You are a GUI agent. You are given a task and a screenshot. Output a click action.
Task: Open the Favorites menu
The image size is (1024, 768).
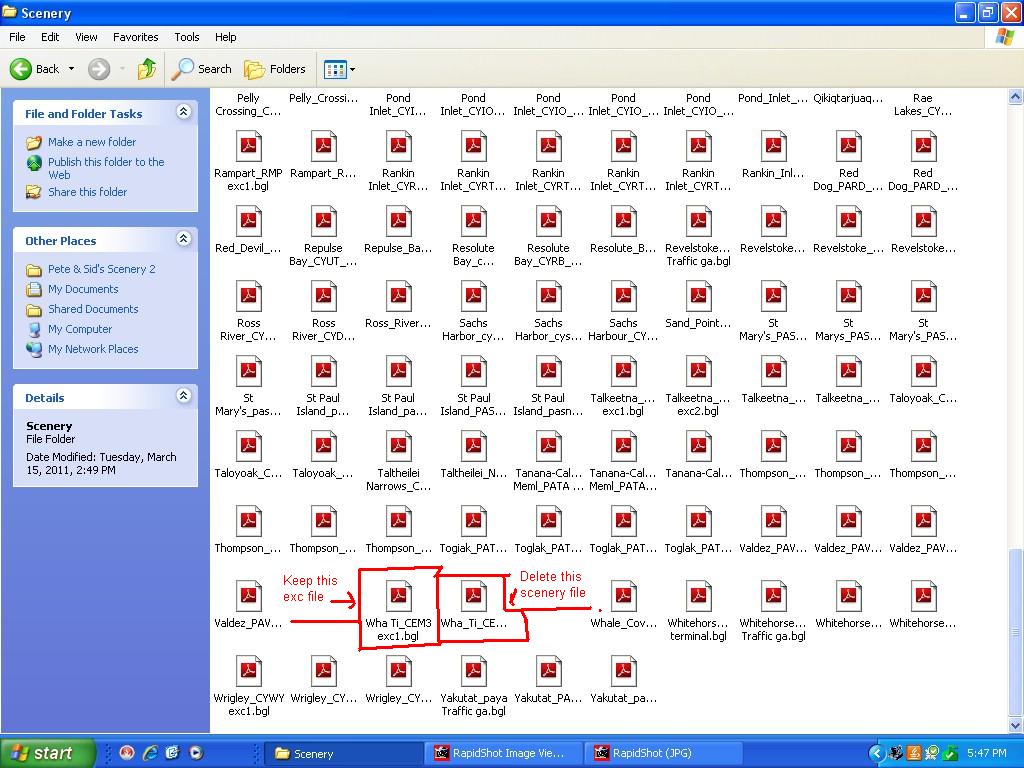tap(135, 37)
